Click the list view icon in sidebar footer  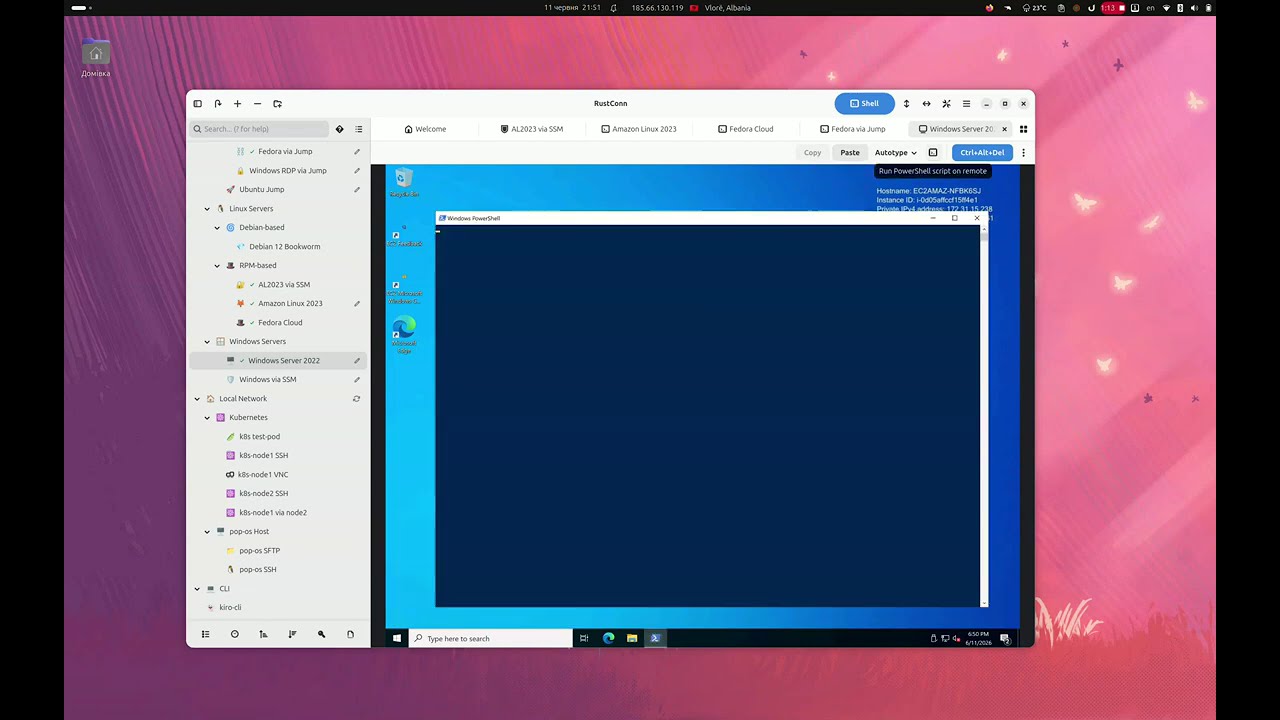(x=206, y=634)
